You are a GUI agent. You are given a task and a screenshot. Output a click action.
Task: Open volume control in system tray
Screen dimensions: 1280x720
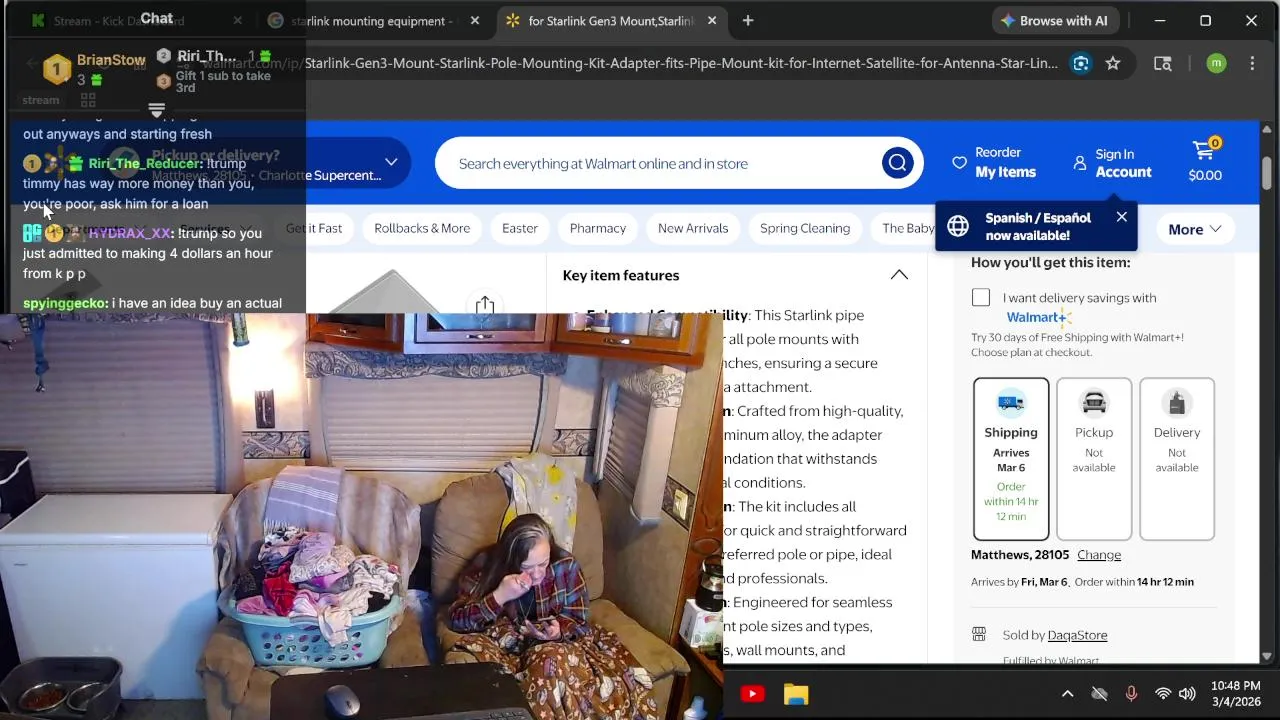[1187, 694]
